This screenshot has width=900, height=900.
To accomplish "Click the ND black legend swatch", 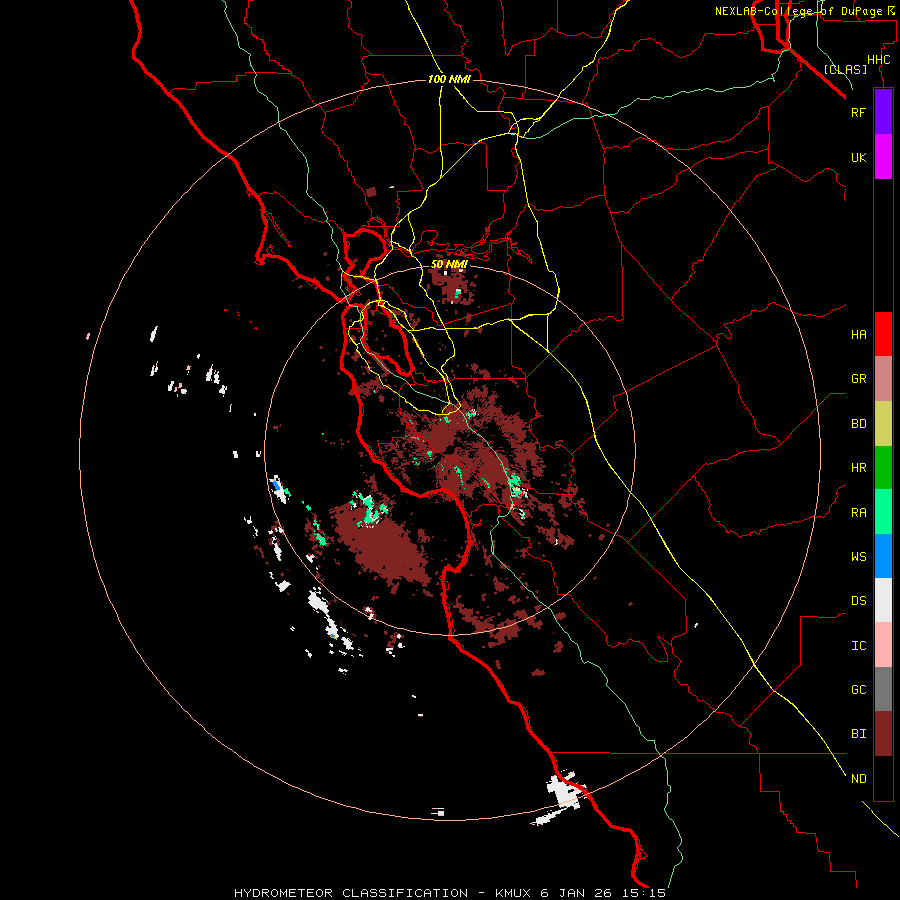I will click(883, 778).
